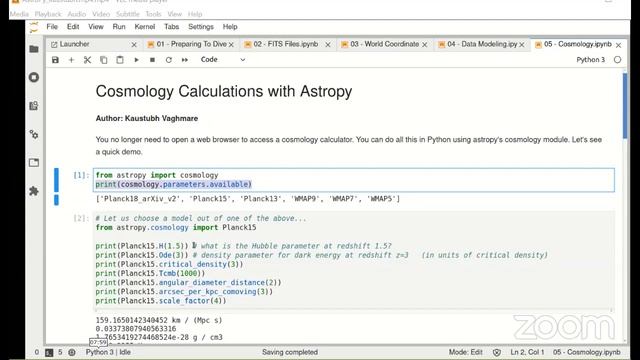Close the 01 - Preparing To Dive tab

coord(231,45)
